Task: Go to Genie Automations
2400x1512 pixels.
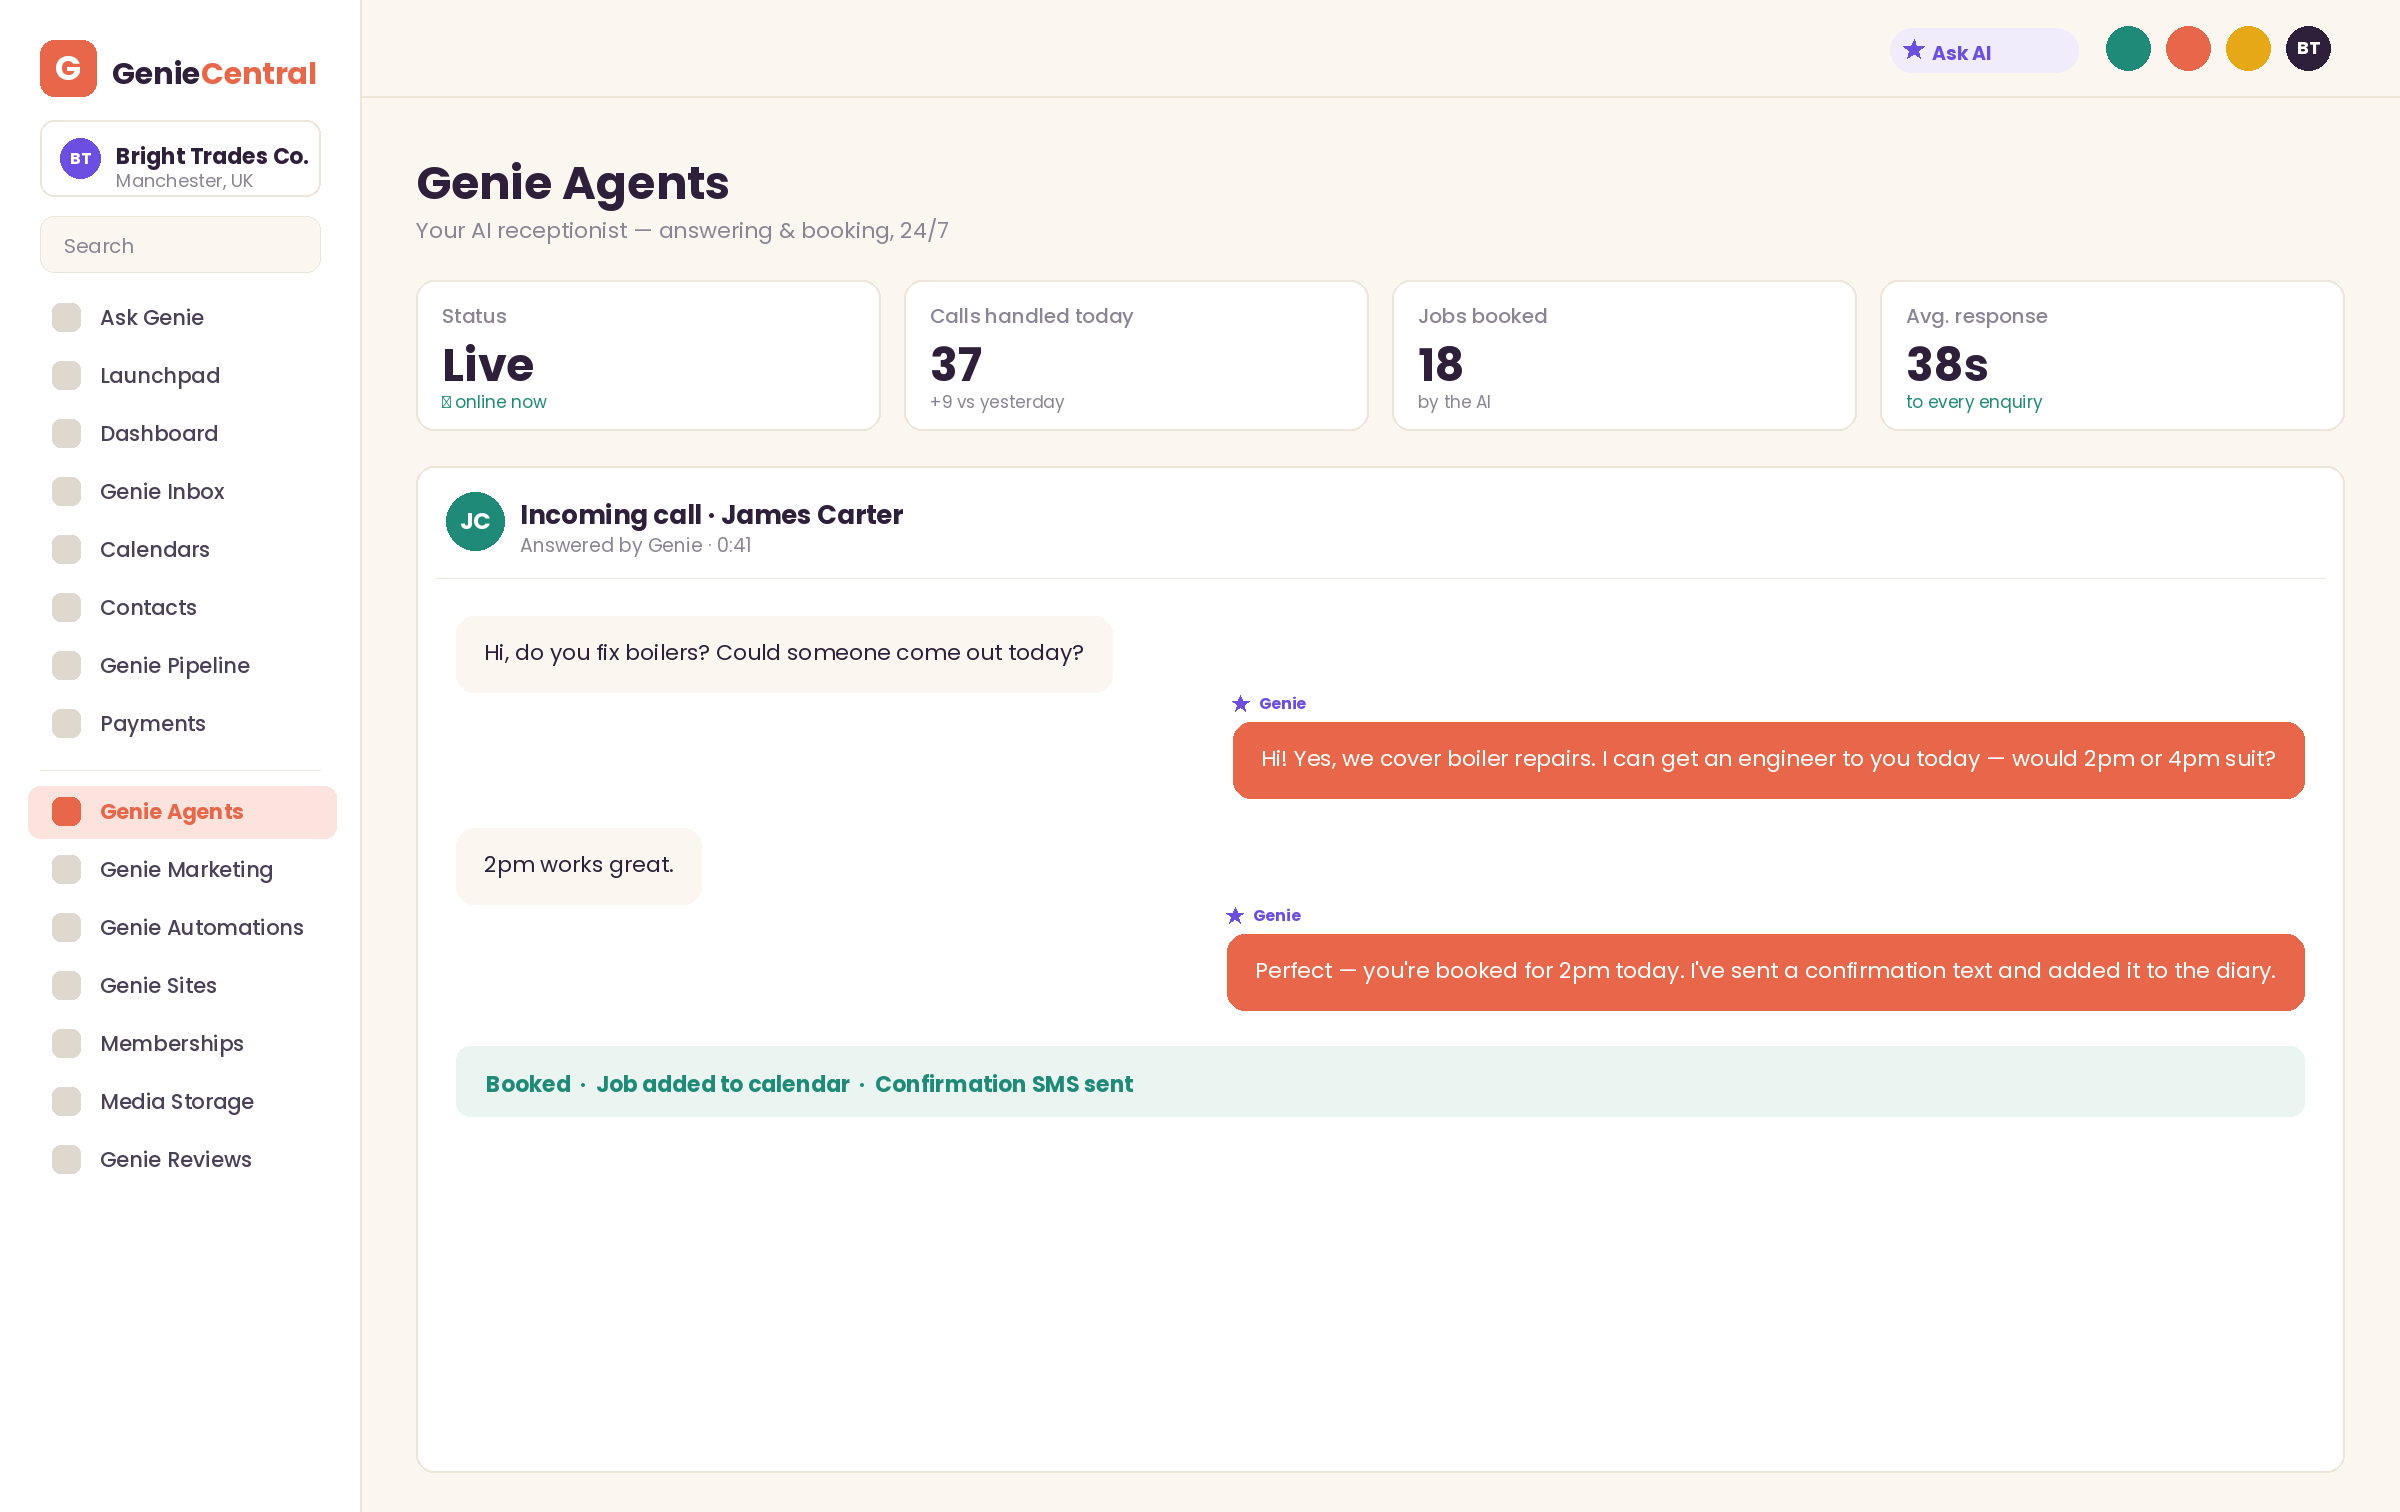Action: [x=182, y=927]
